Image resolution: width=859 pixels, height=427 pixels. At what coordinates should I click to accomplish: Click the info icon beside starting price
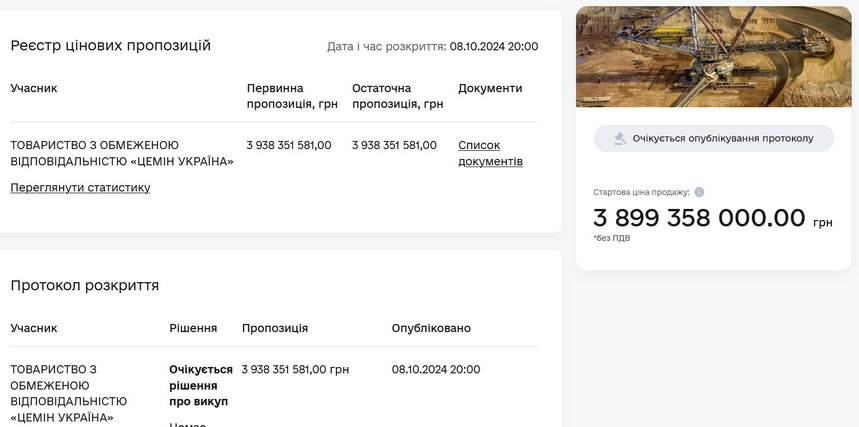click(699, 192)
